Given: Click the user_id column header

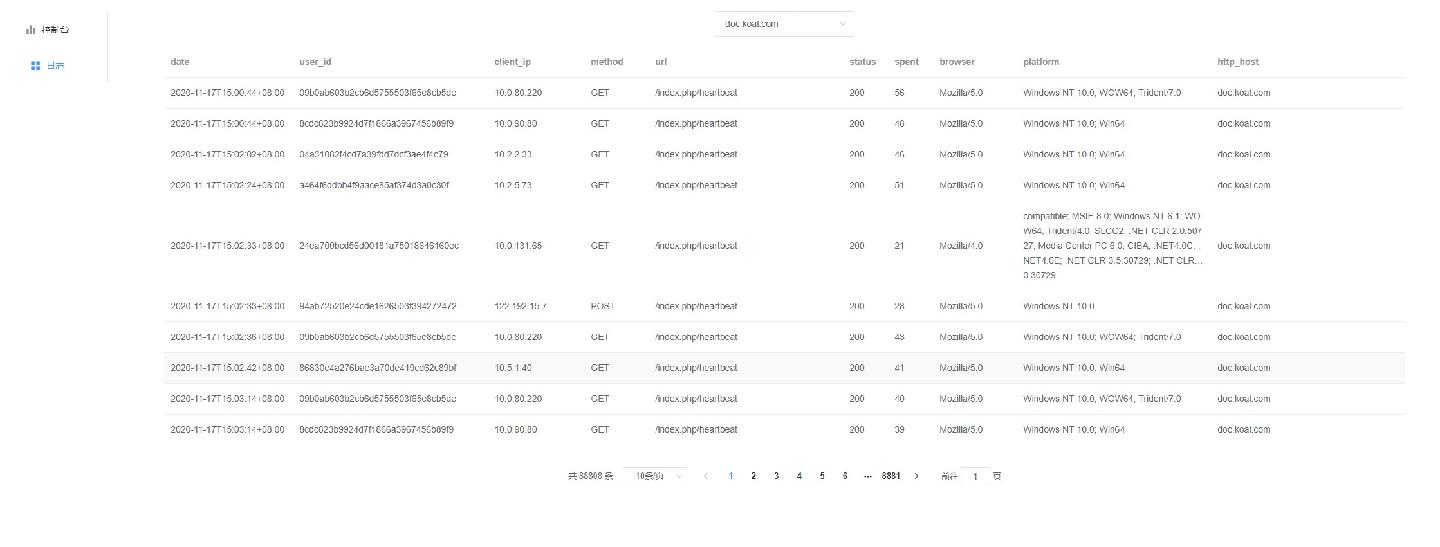Looking at the screenshot, I should coord(315,62).
